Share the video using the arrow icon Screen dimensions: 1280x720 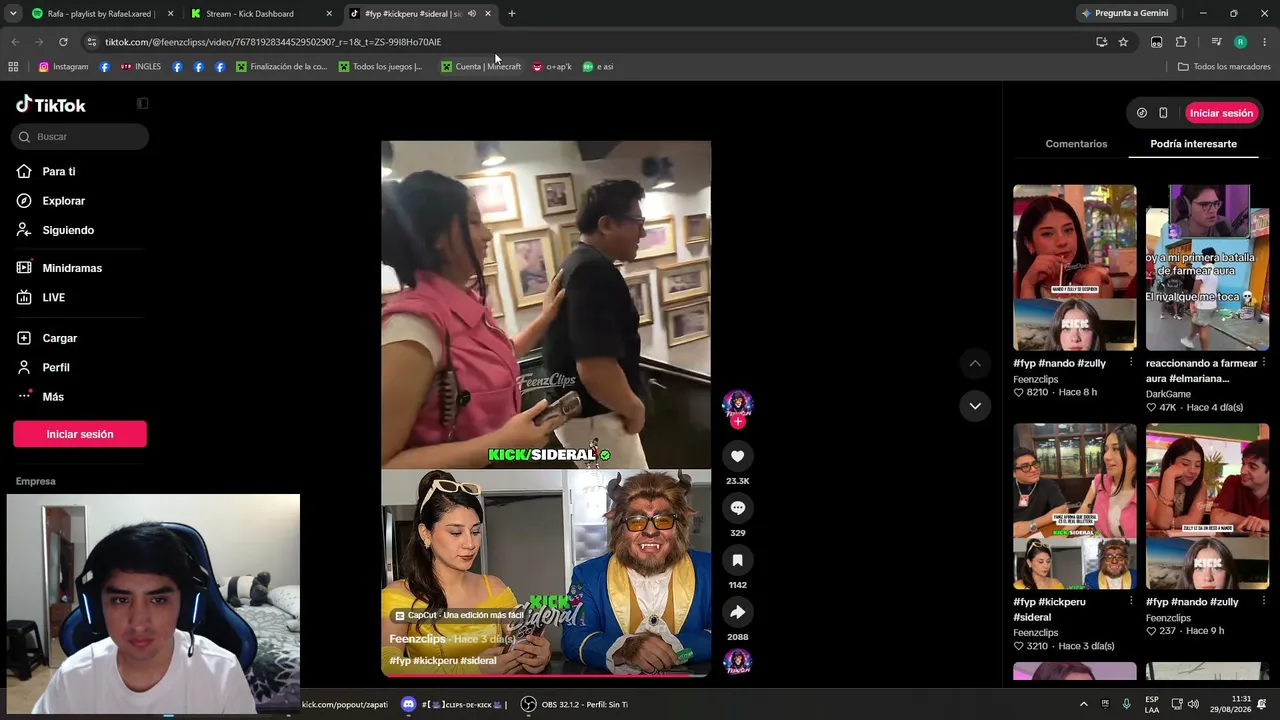(x=738, y=612)
